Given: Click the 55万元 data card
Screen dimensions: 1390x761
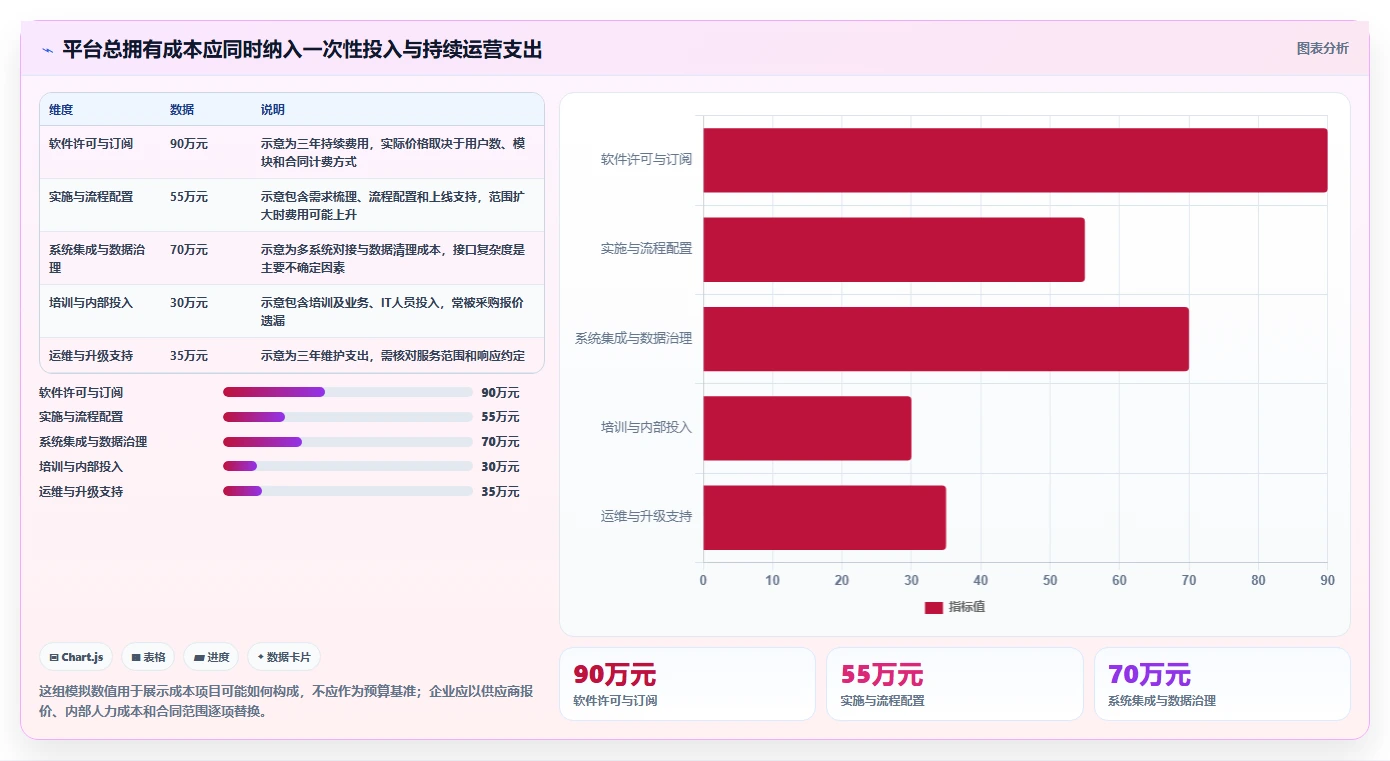Looking at the screenshot, I should click(x=954, y=684).
